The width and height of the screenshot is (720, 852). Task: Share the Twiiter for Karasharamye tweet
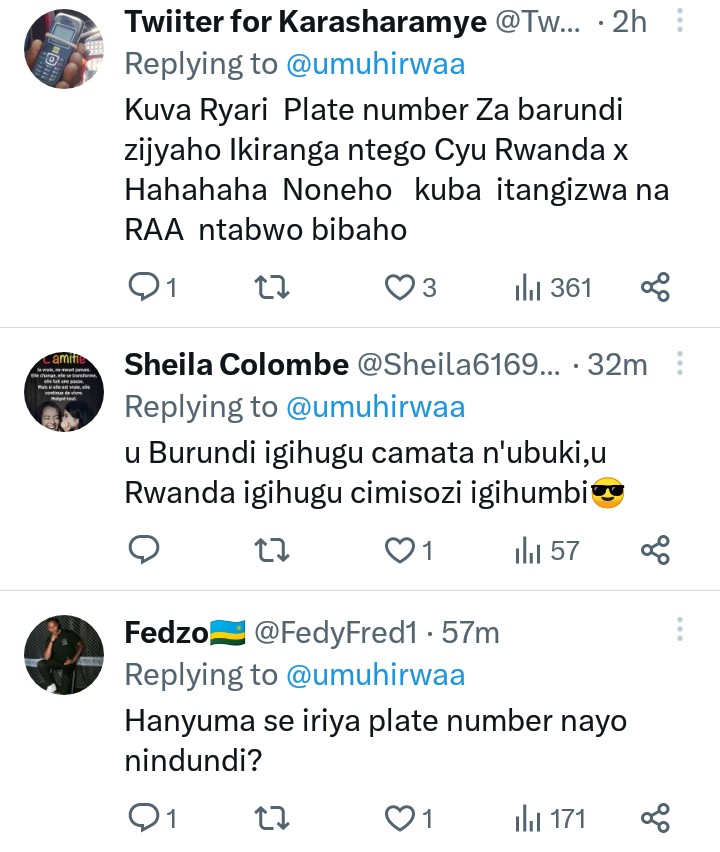654,288
